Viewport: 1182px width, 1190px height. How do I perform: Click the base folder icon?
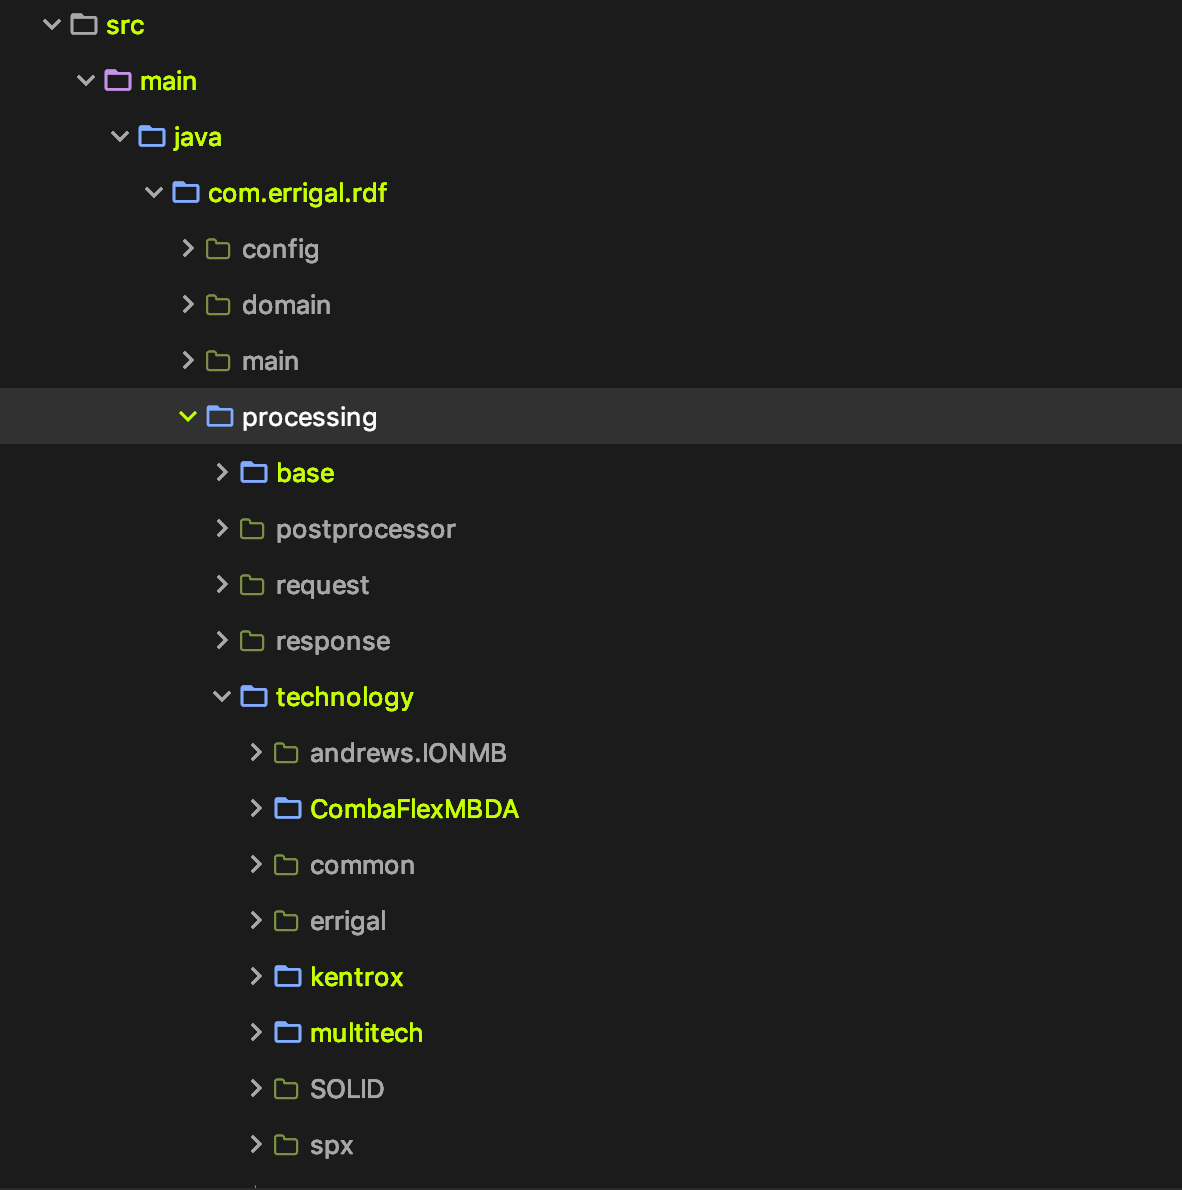click(254, 473)
